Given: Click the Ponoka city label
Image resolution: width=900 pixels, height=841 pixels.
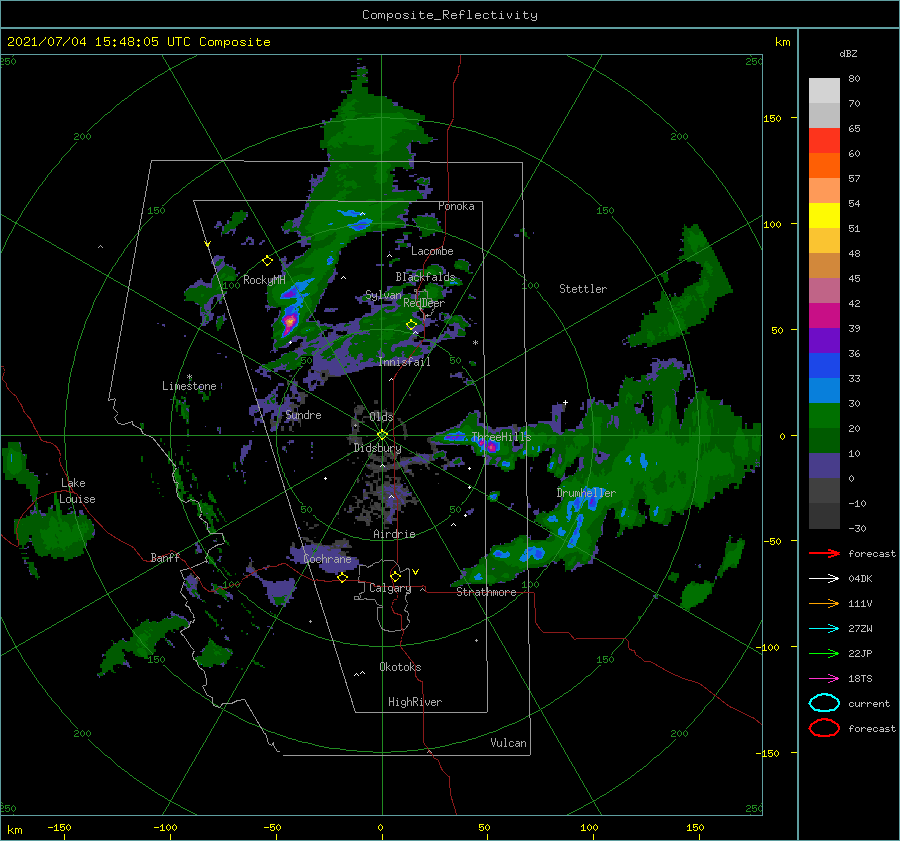Looking at the screenshot, I should point(456,206).
